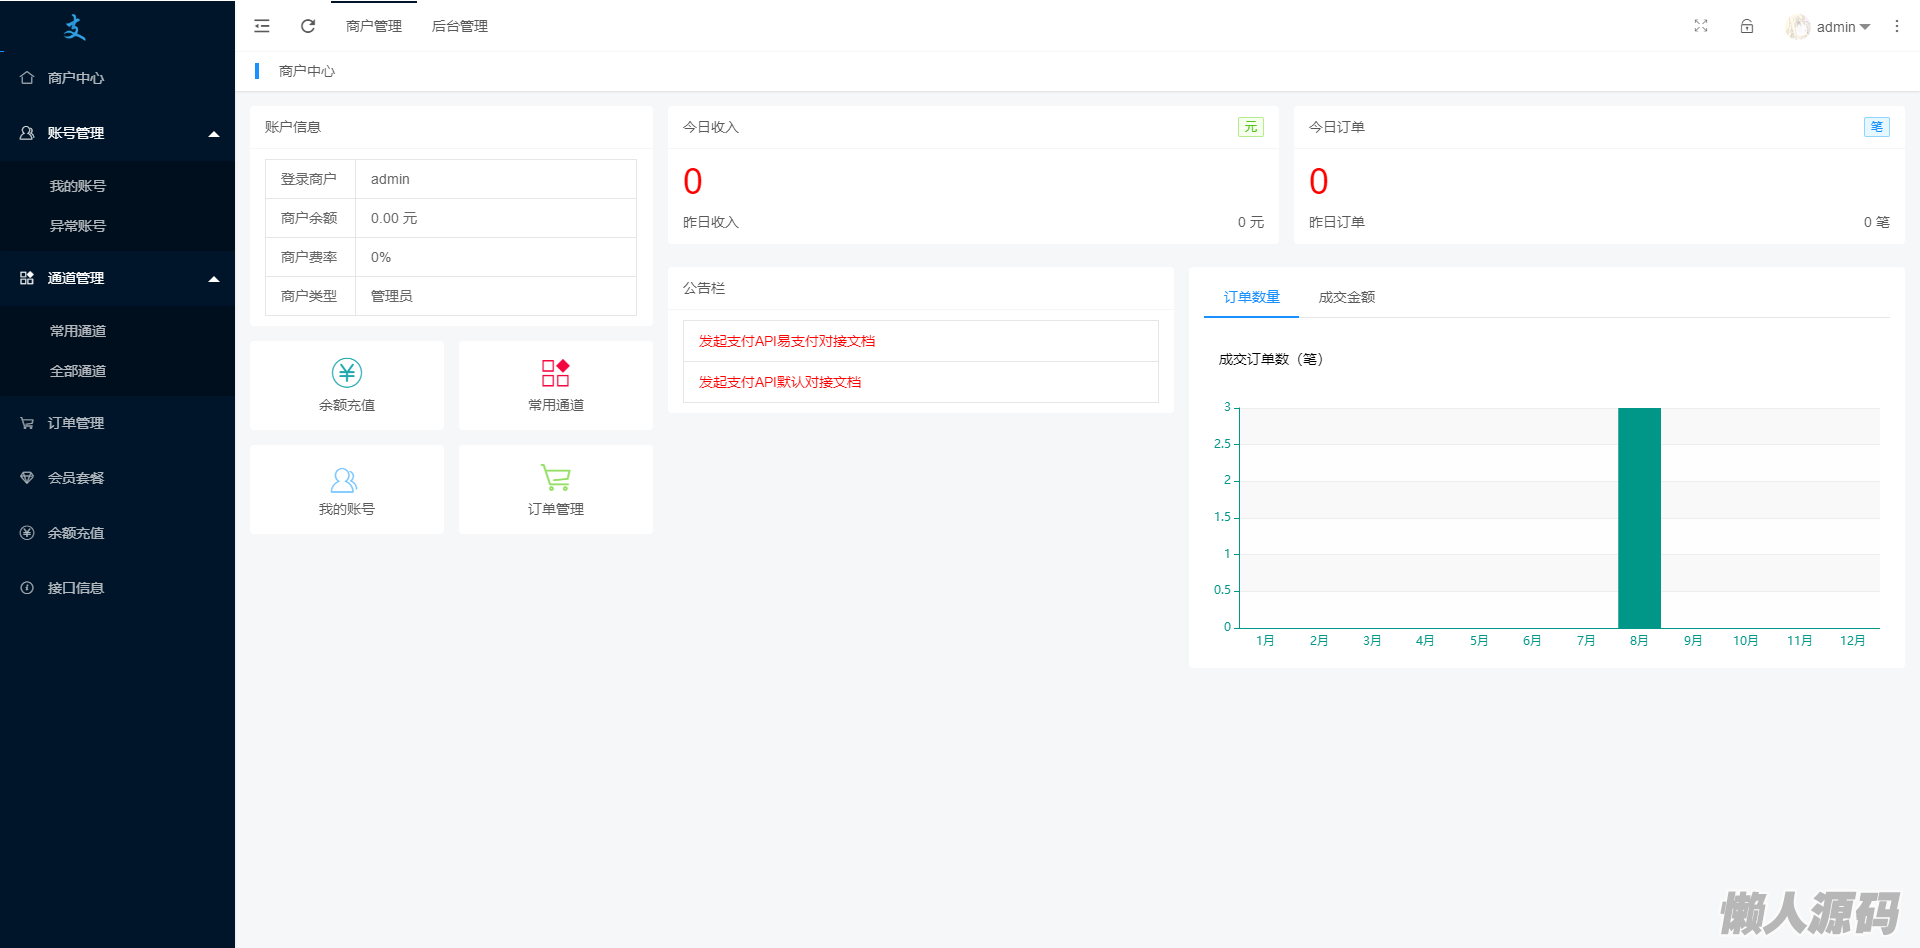Open the 常用通道 grid shortcut icon
This screenshot has height=948, width=1920.
555,373
